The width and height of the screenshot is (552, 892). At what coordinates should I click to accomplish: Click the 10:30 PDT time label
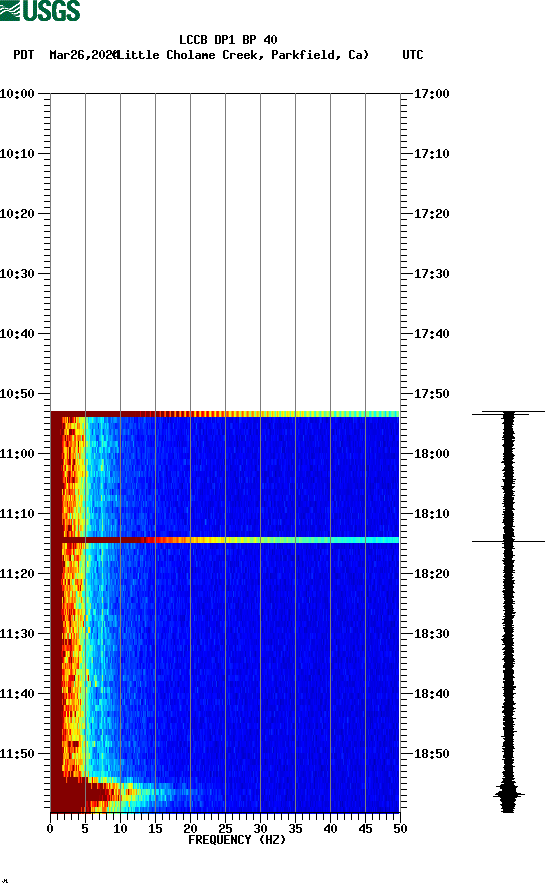pos(17,274)
